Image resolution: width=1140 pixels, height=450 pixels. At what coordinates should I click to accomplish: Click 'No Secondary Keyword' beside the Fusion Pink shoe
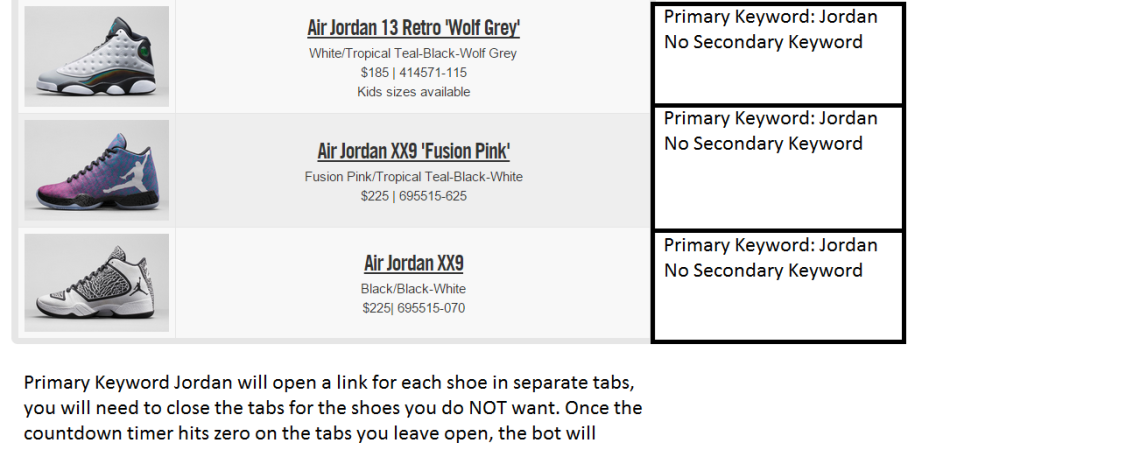(x=763, y=144)
